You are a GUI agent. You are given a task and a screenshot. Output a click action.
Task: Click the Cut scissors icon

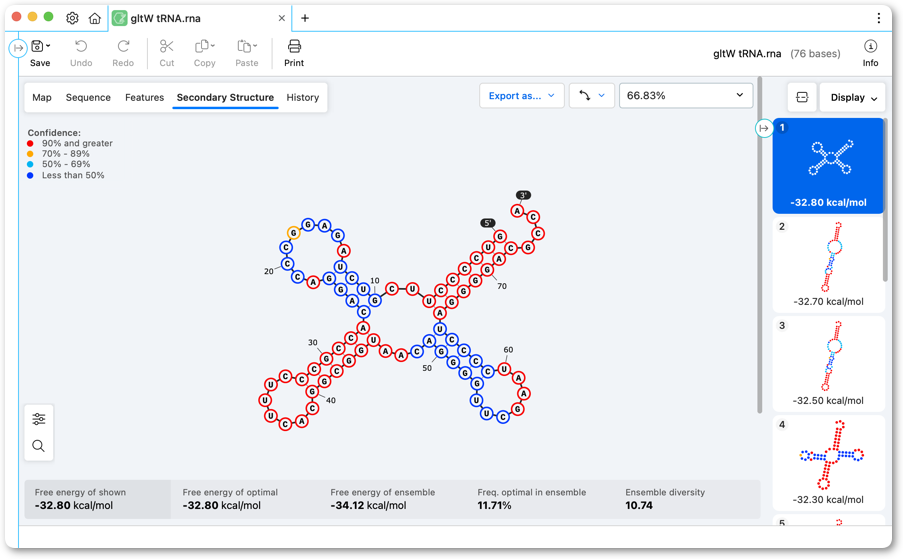pyautogui.click(x=166, y=46)
